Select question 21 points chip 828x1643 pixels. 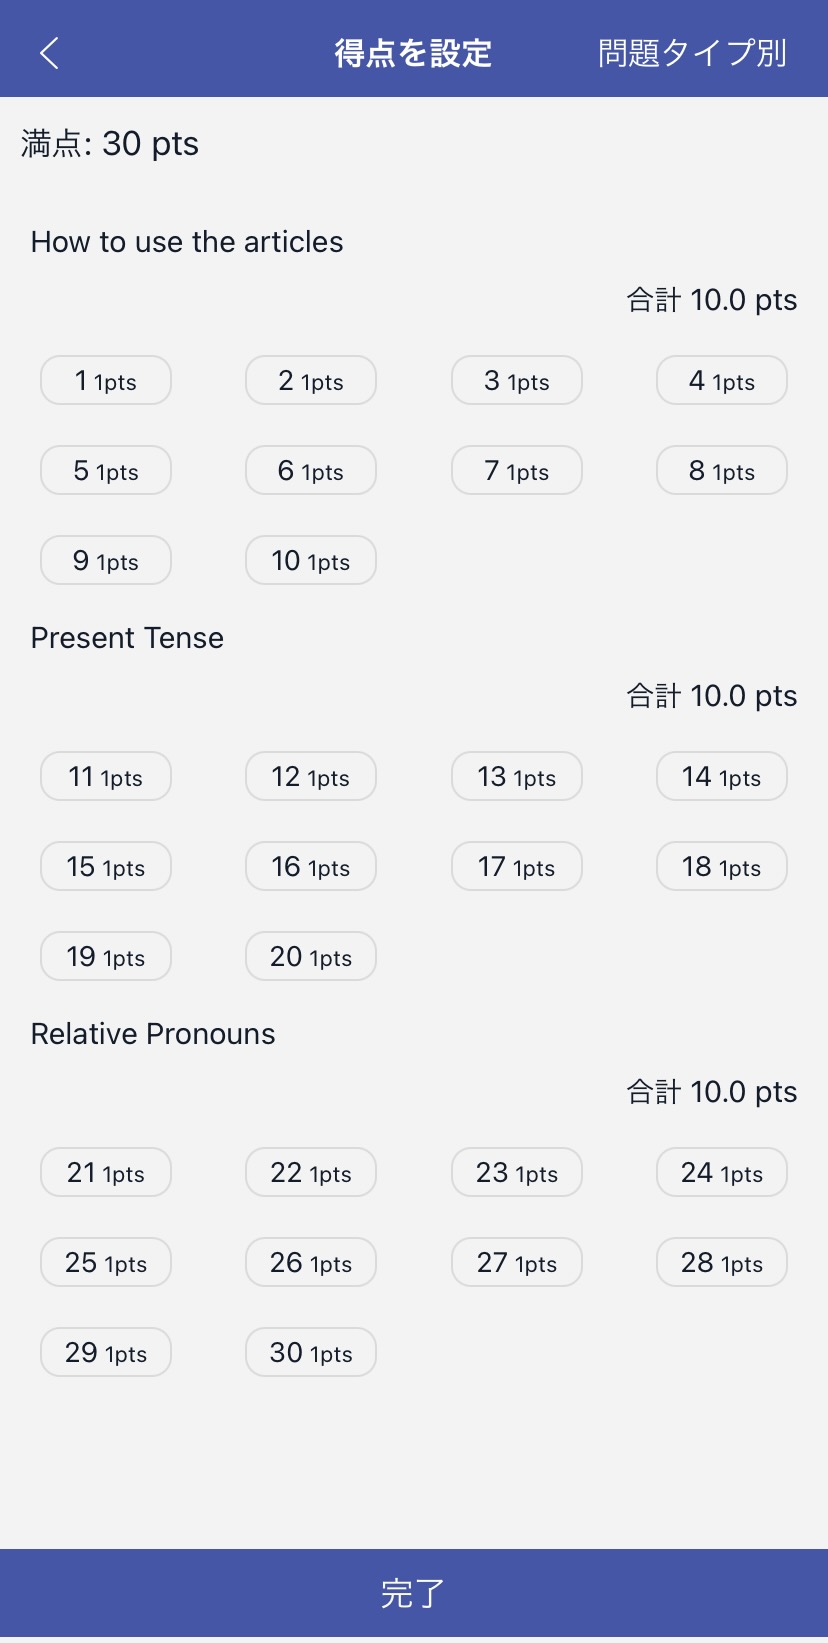click(106, 1173)
